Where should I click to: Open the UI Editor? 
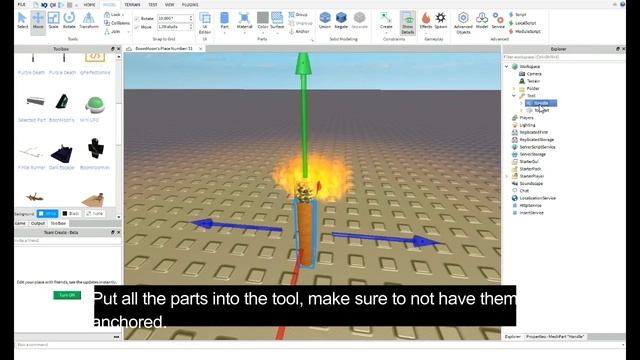[x=204, y=22]
